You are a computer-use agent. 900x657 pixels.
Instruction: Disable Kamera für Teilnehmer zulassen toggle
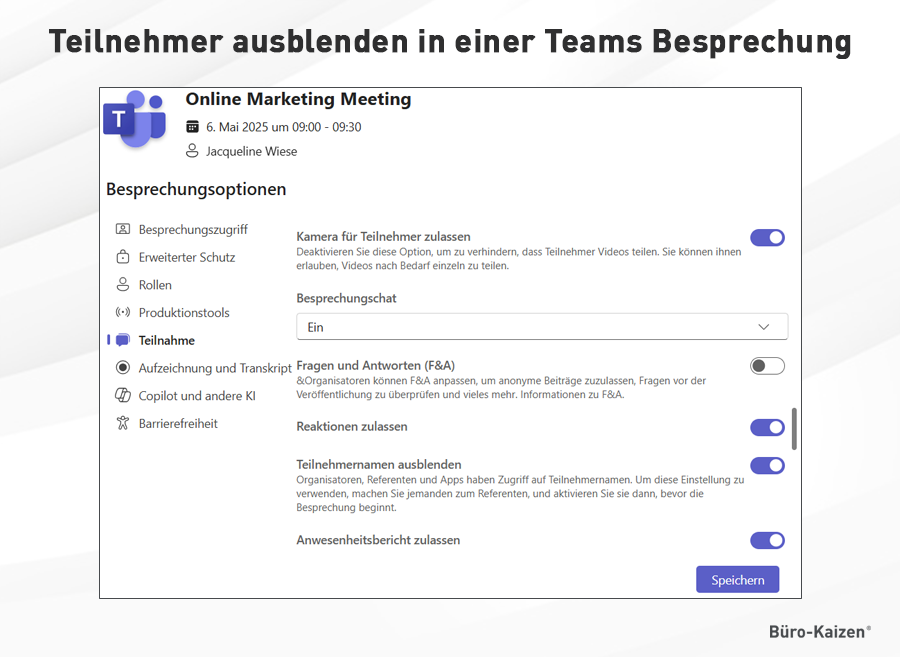click(x=767, y=238)
